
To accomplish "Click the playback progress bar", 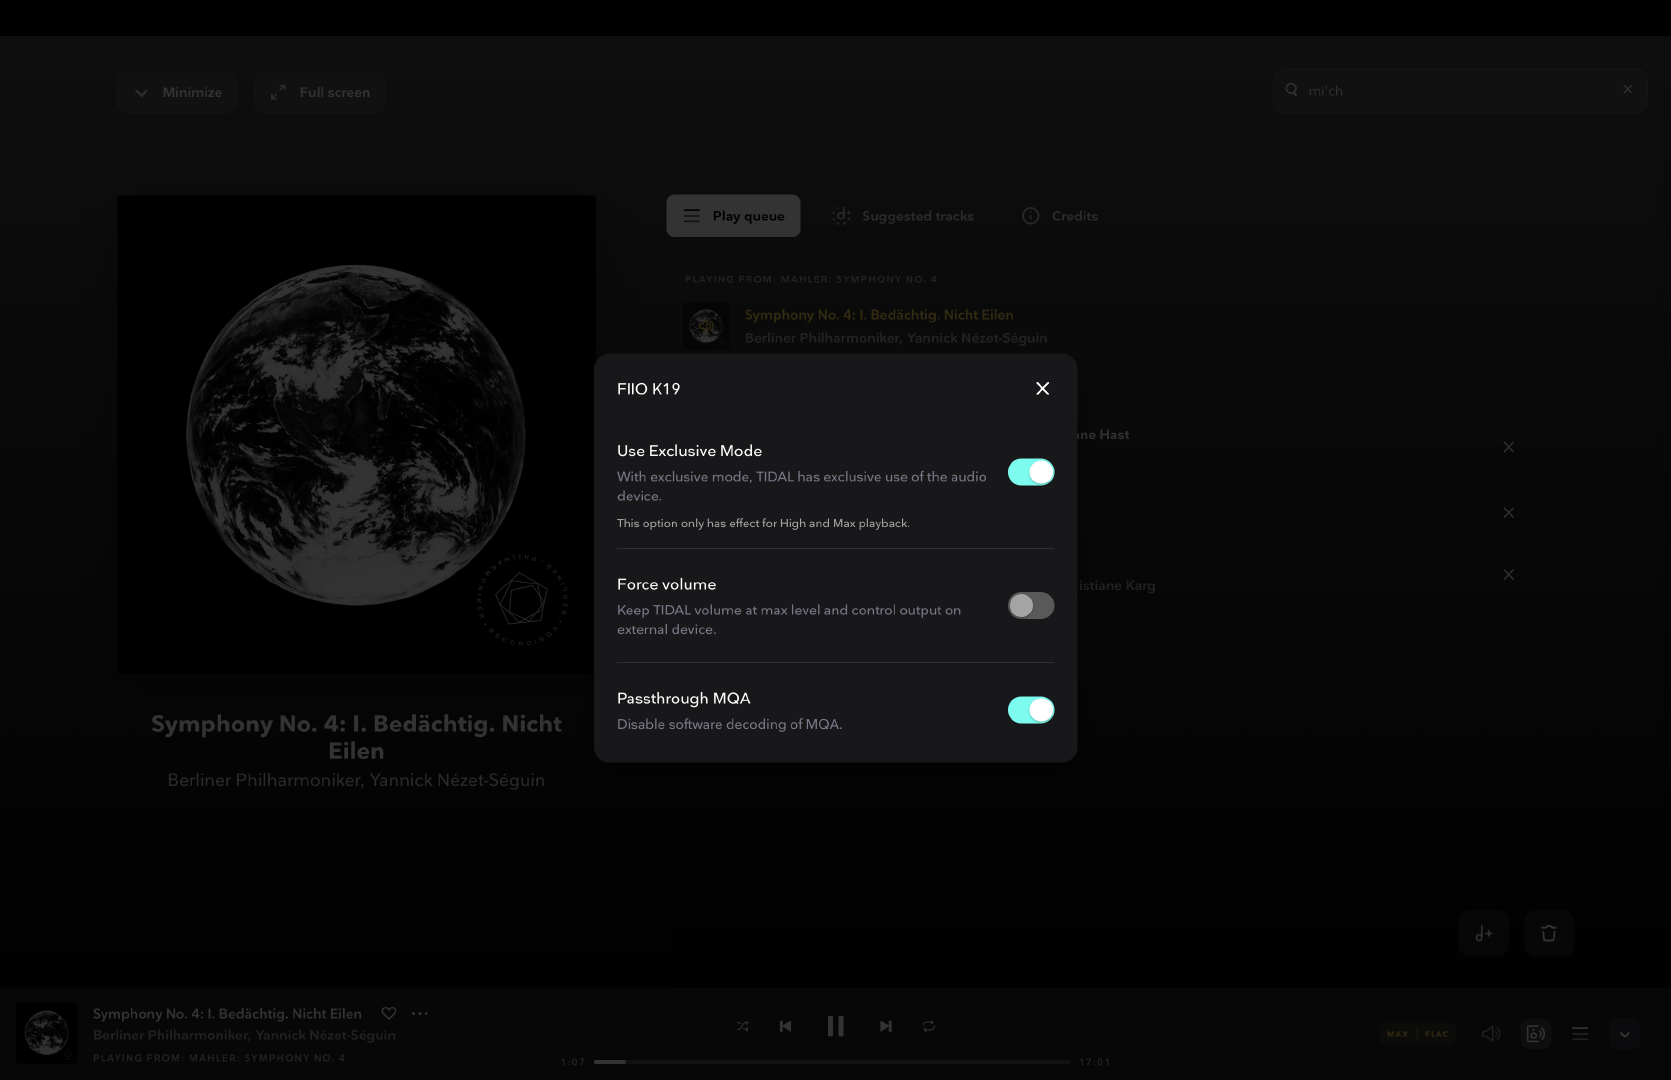I will pyautogui.click(x=832, y=1062).
